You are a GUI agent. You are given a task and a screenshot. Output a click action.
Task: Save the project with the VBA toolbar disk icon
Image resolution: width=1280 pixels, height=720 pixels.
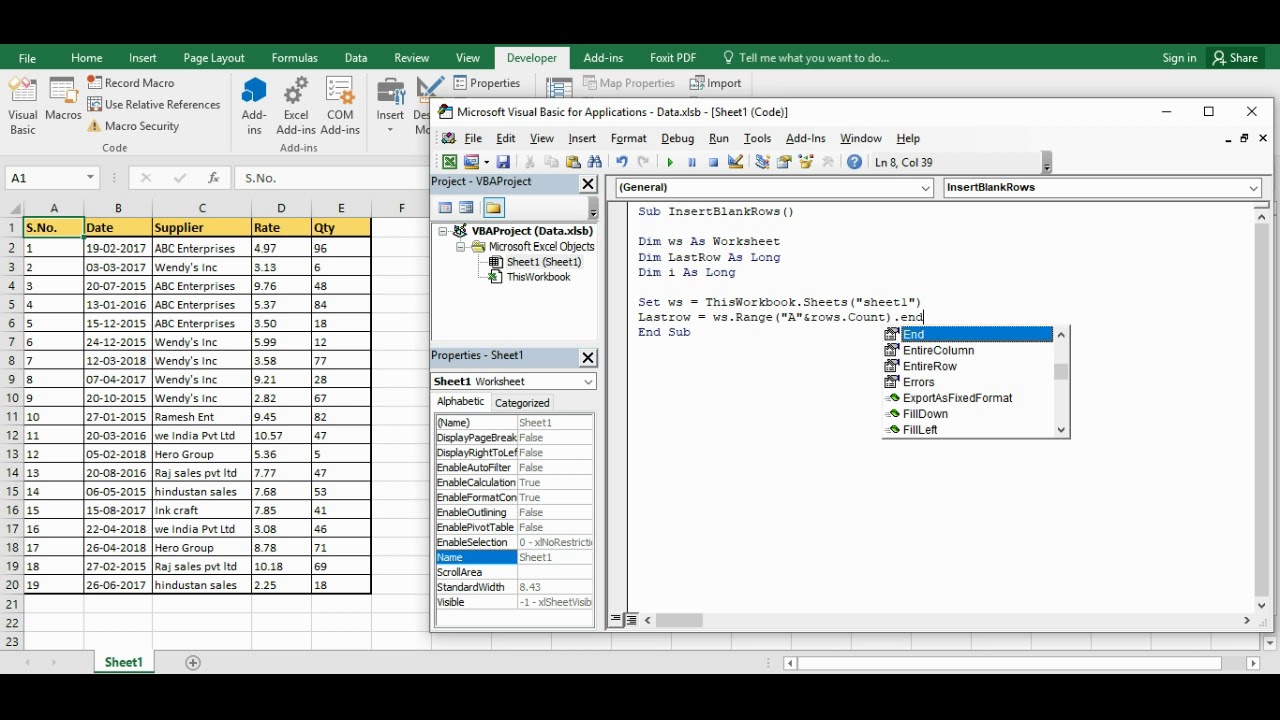503,162
